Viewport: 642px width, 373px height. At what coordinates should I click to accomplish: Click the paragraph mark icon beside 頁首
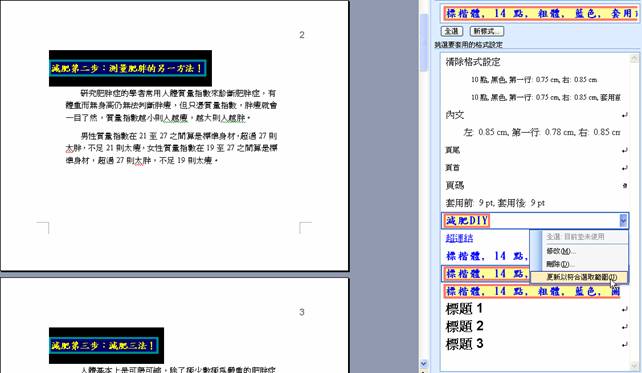(x=624, y=168)
